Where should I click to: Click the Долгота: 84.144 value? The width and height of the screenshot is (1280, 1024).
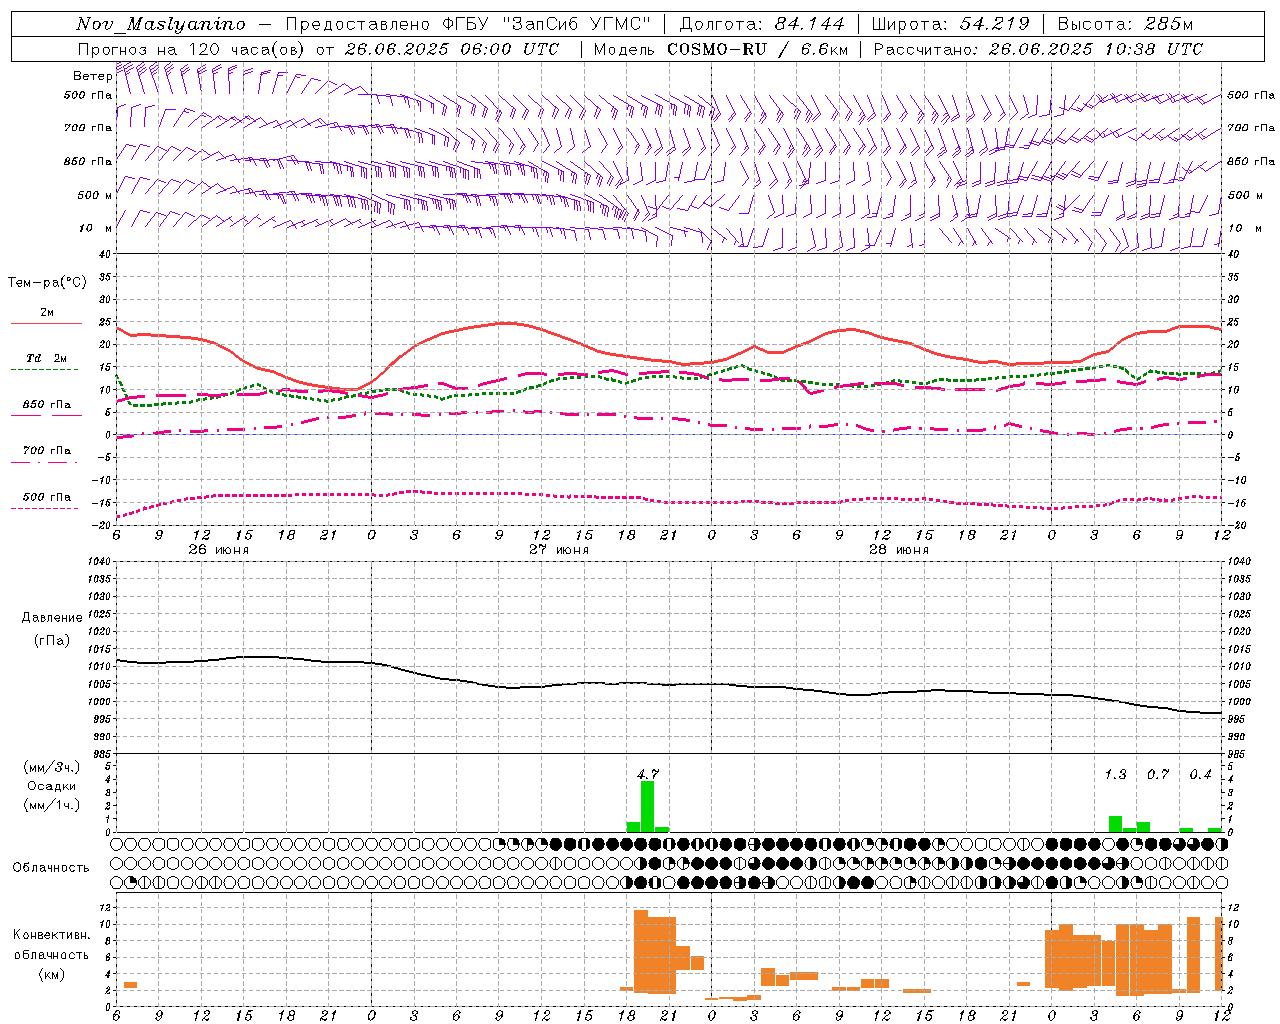[x=762, y=24]
